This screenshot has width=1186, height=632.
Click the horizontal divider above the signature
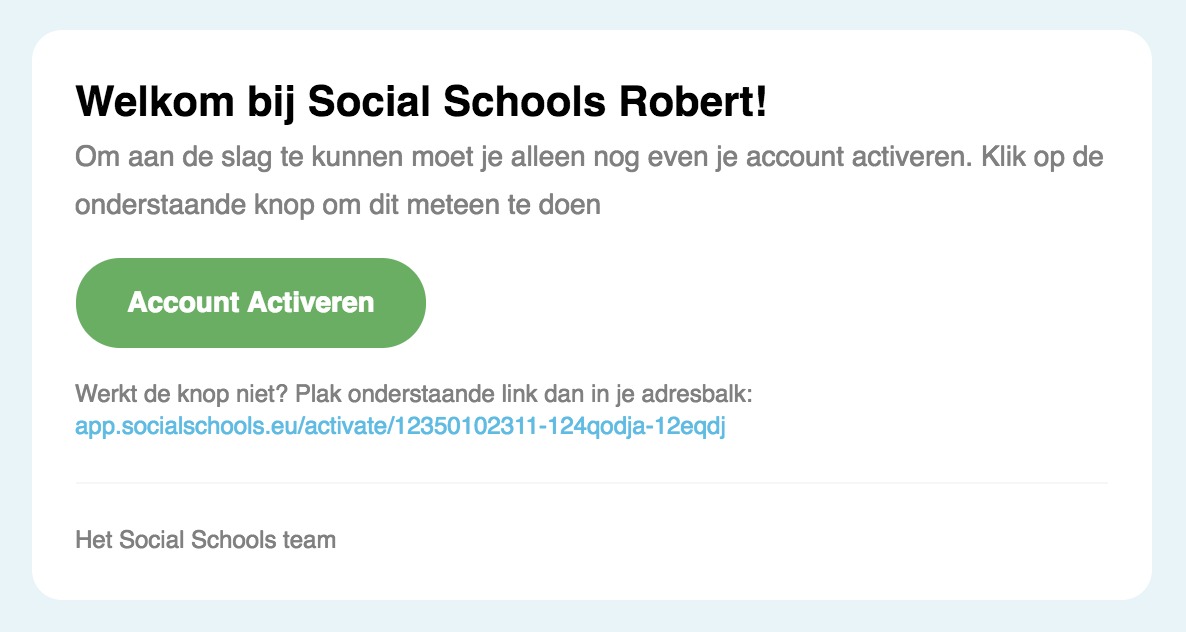point(591,483)
